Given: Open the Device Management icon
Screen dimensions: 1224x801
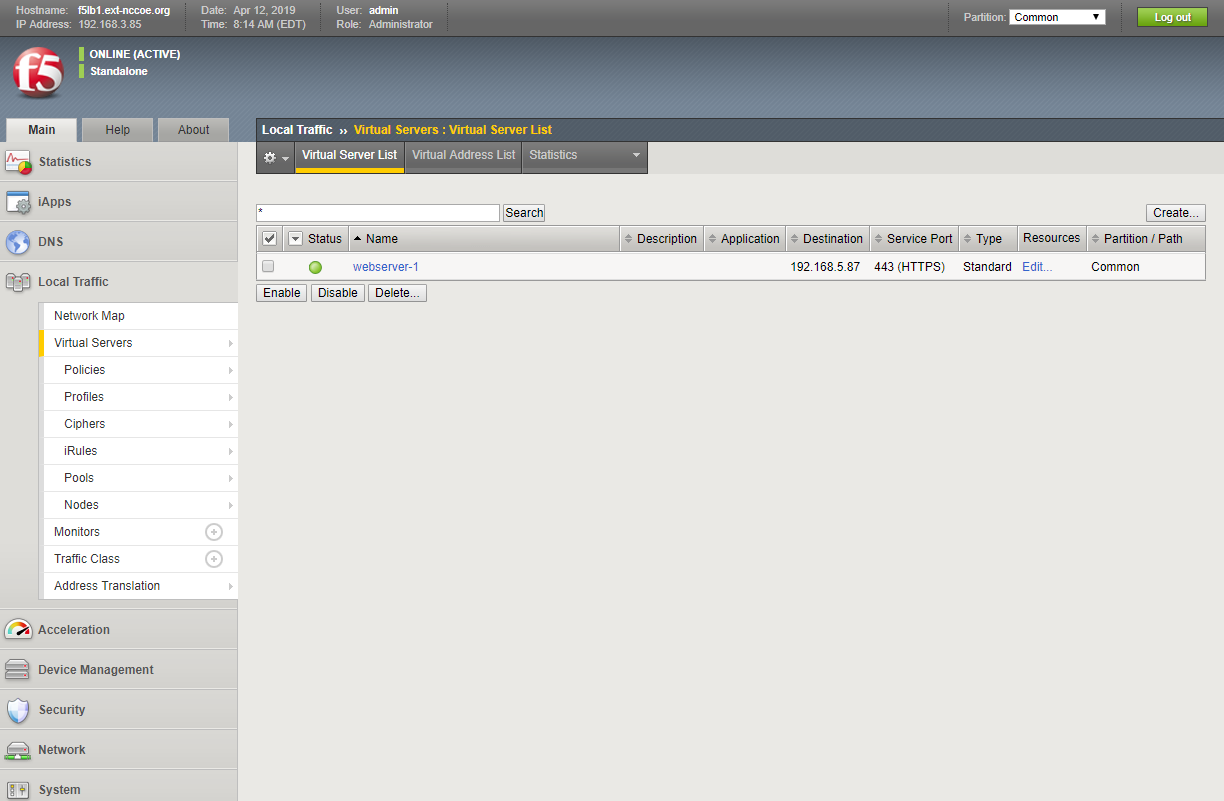Looking at the screenshot, I should pyautogui.click(x=19, y=670).
